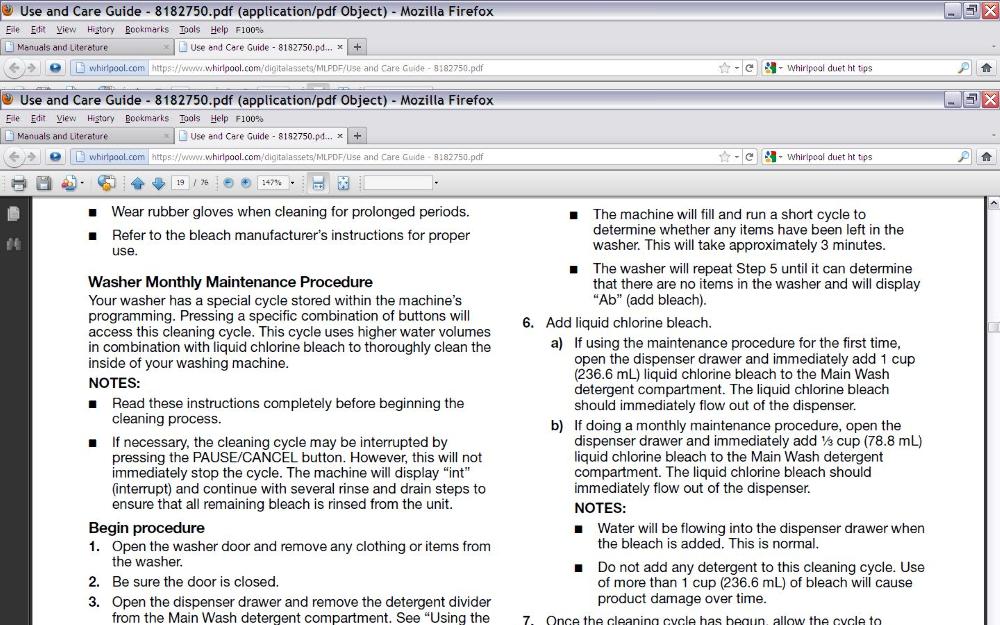Open the 147% zoom level dropdown arrow

(293, 183)
